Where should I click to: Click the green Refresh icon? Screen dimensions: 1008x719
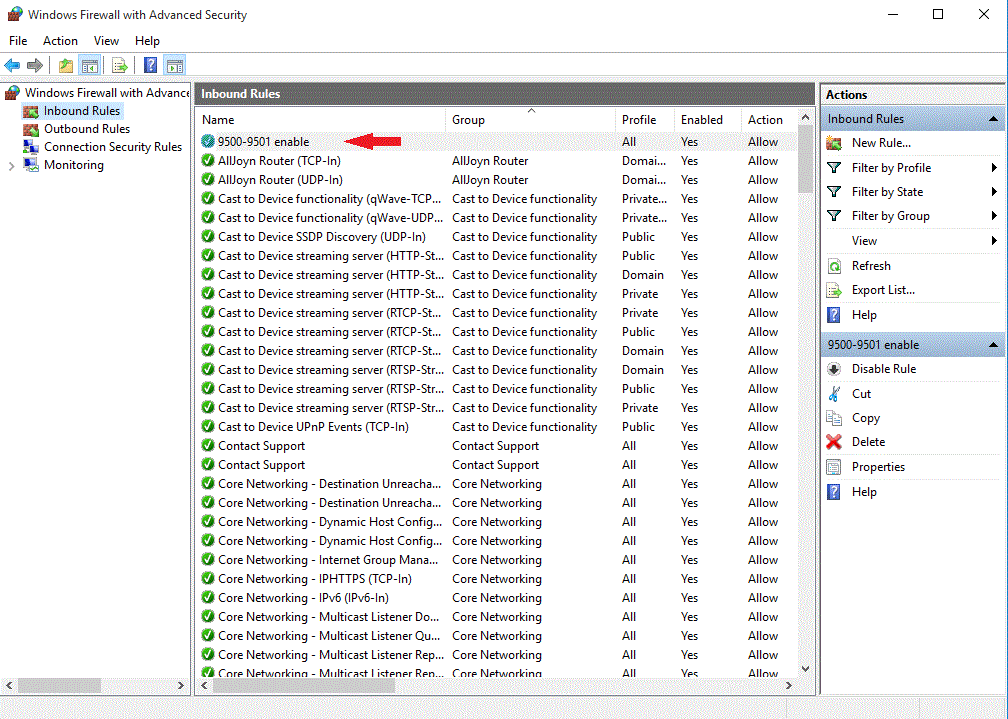[x=834, y=266]
